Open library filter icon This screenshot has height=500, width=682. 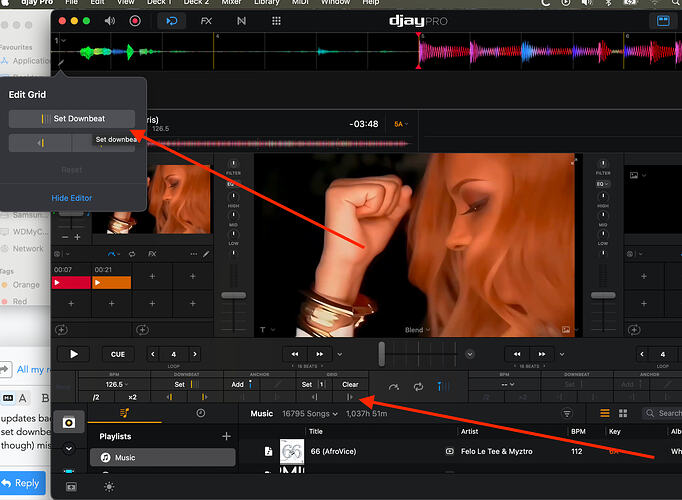tap(567, 413)
